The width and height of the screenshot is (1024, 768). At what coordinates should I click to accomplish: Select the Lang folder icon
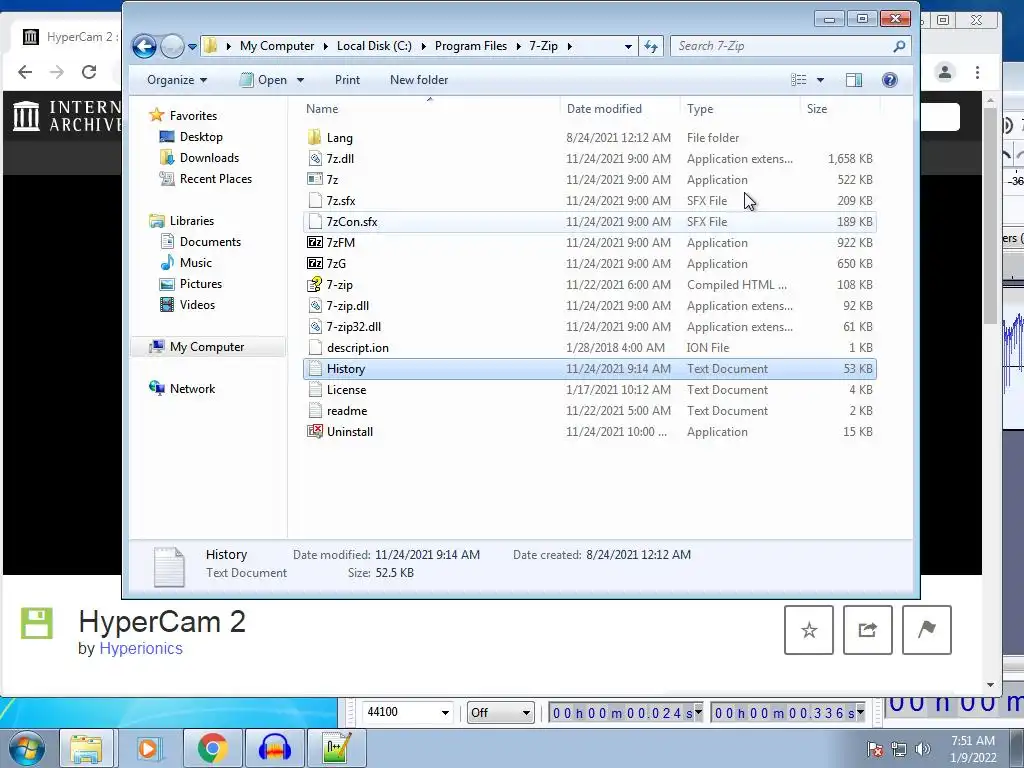point(315,137)
